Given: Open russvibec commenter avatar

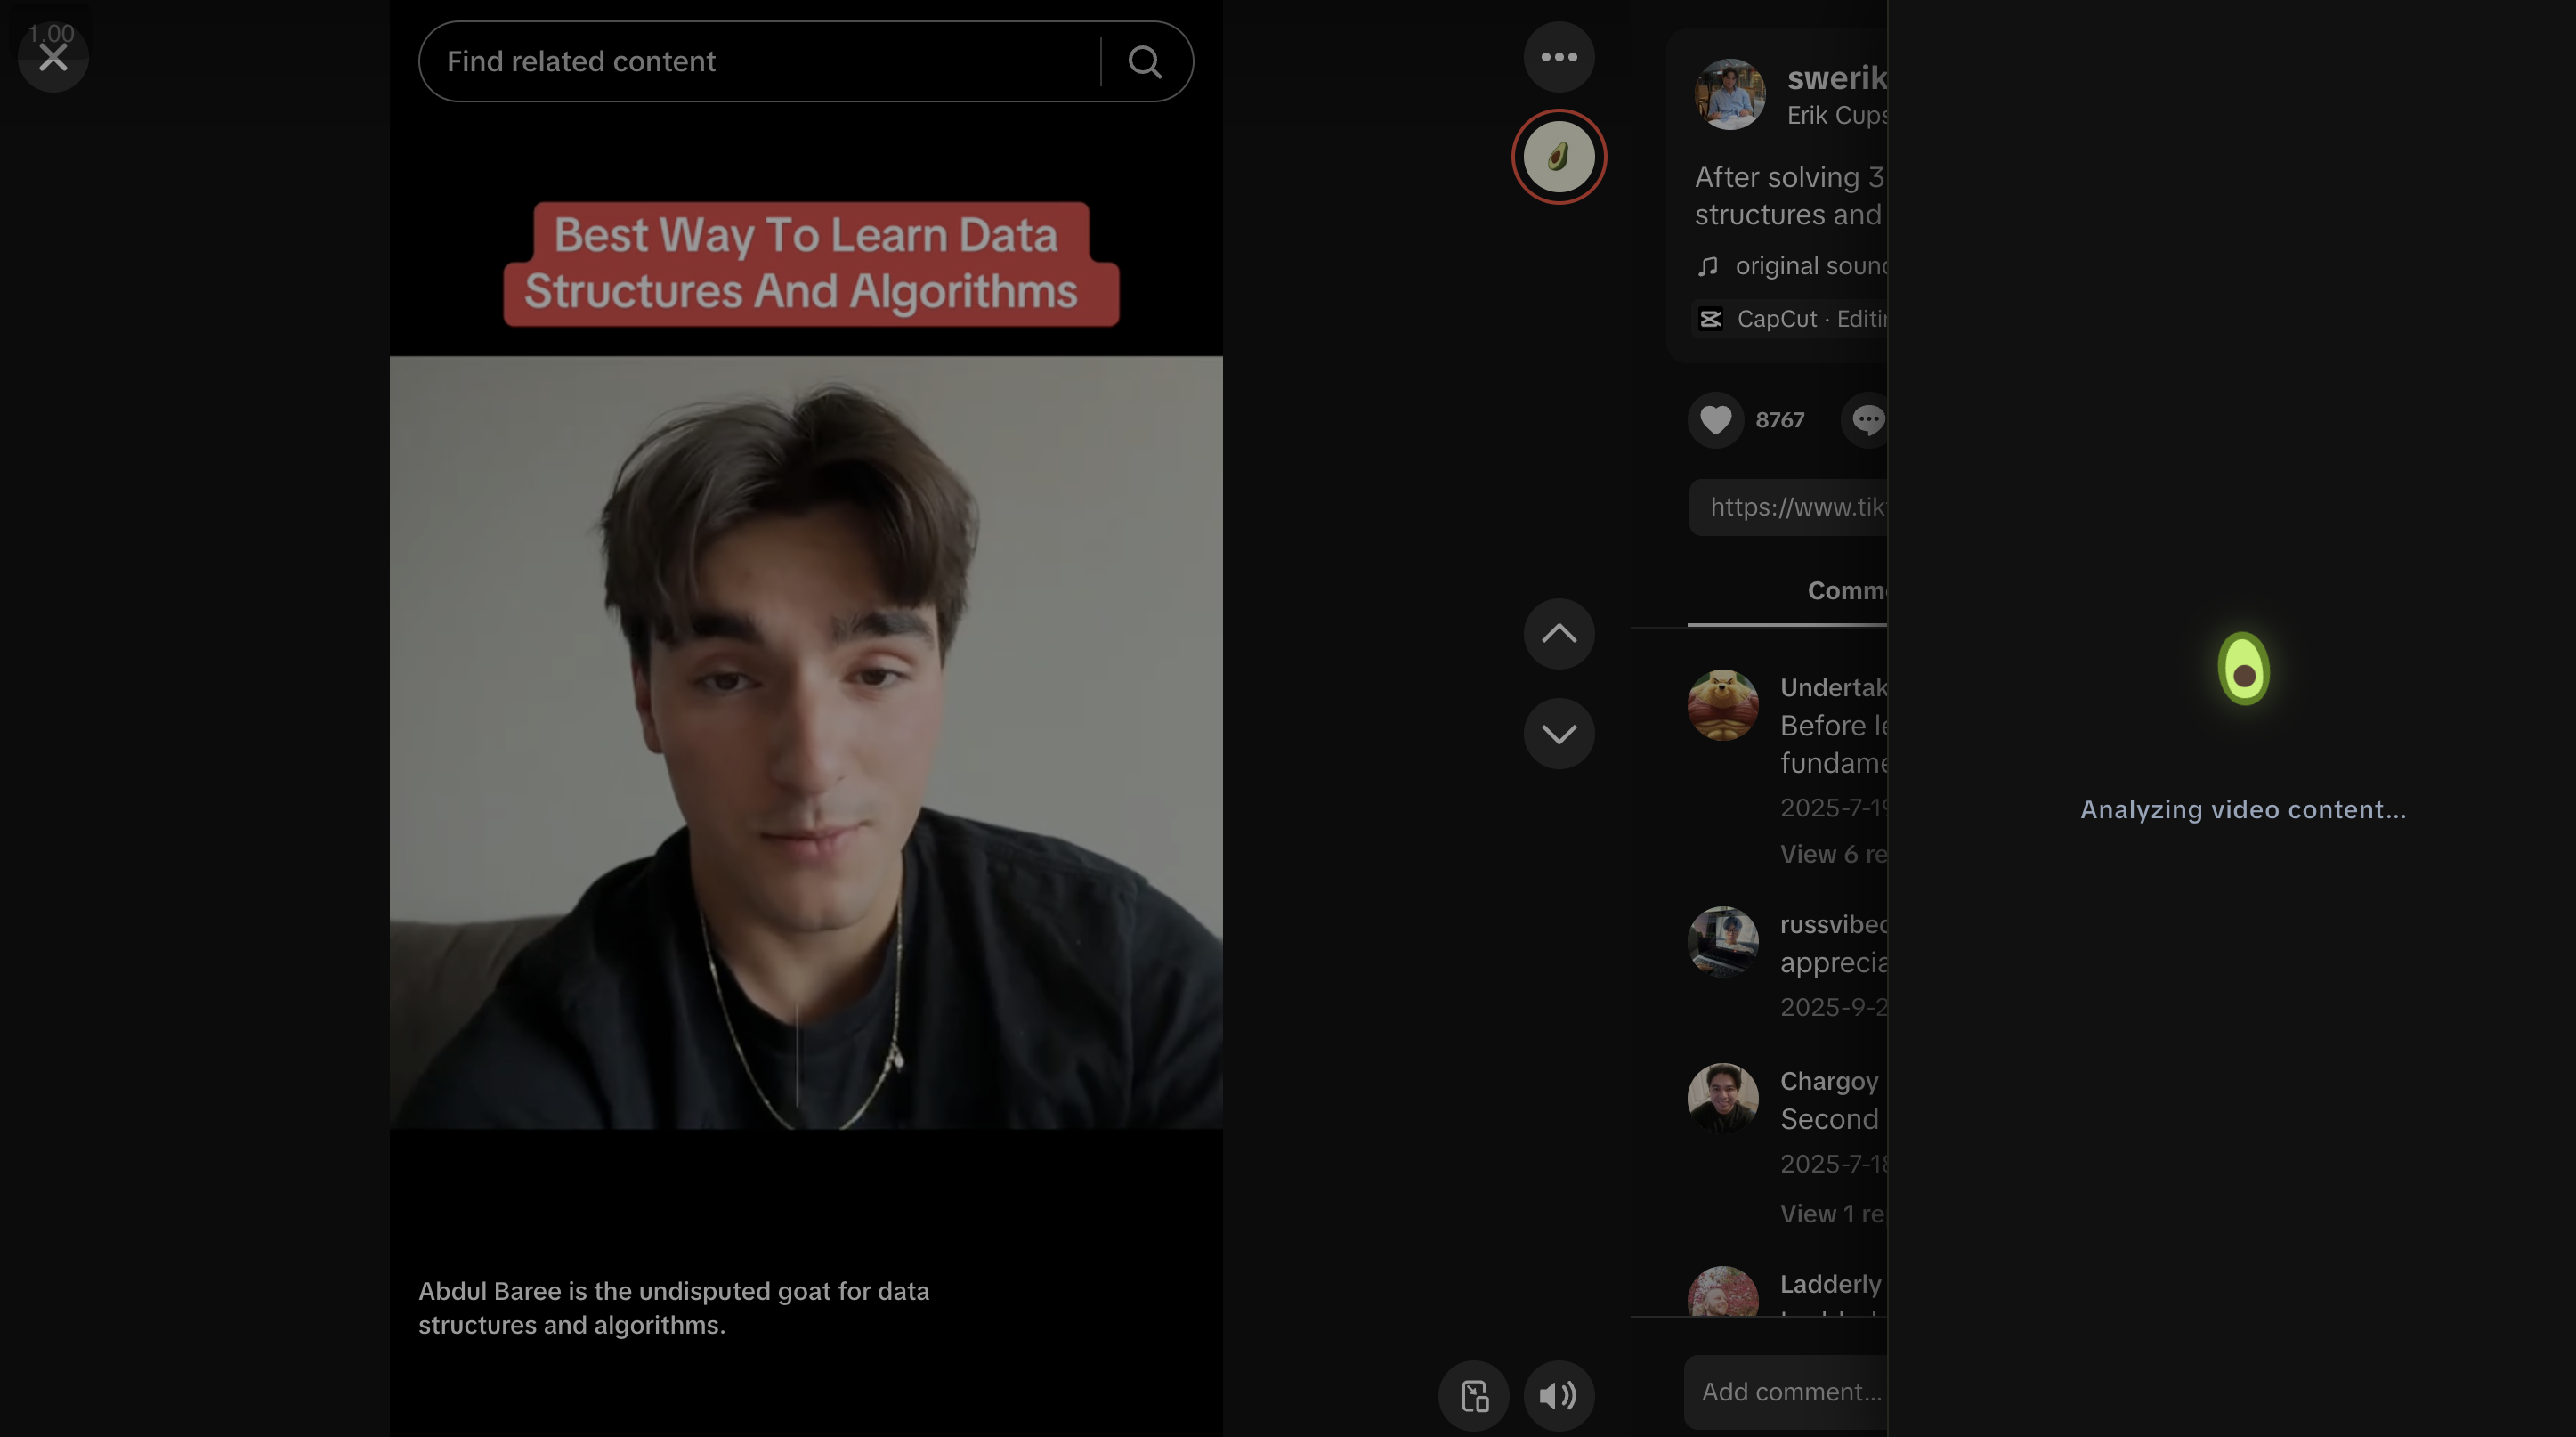Looking at the screenshot, I should pyautogui.click(x=1722, y=941).
